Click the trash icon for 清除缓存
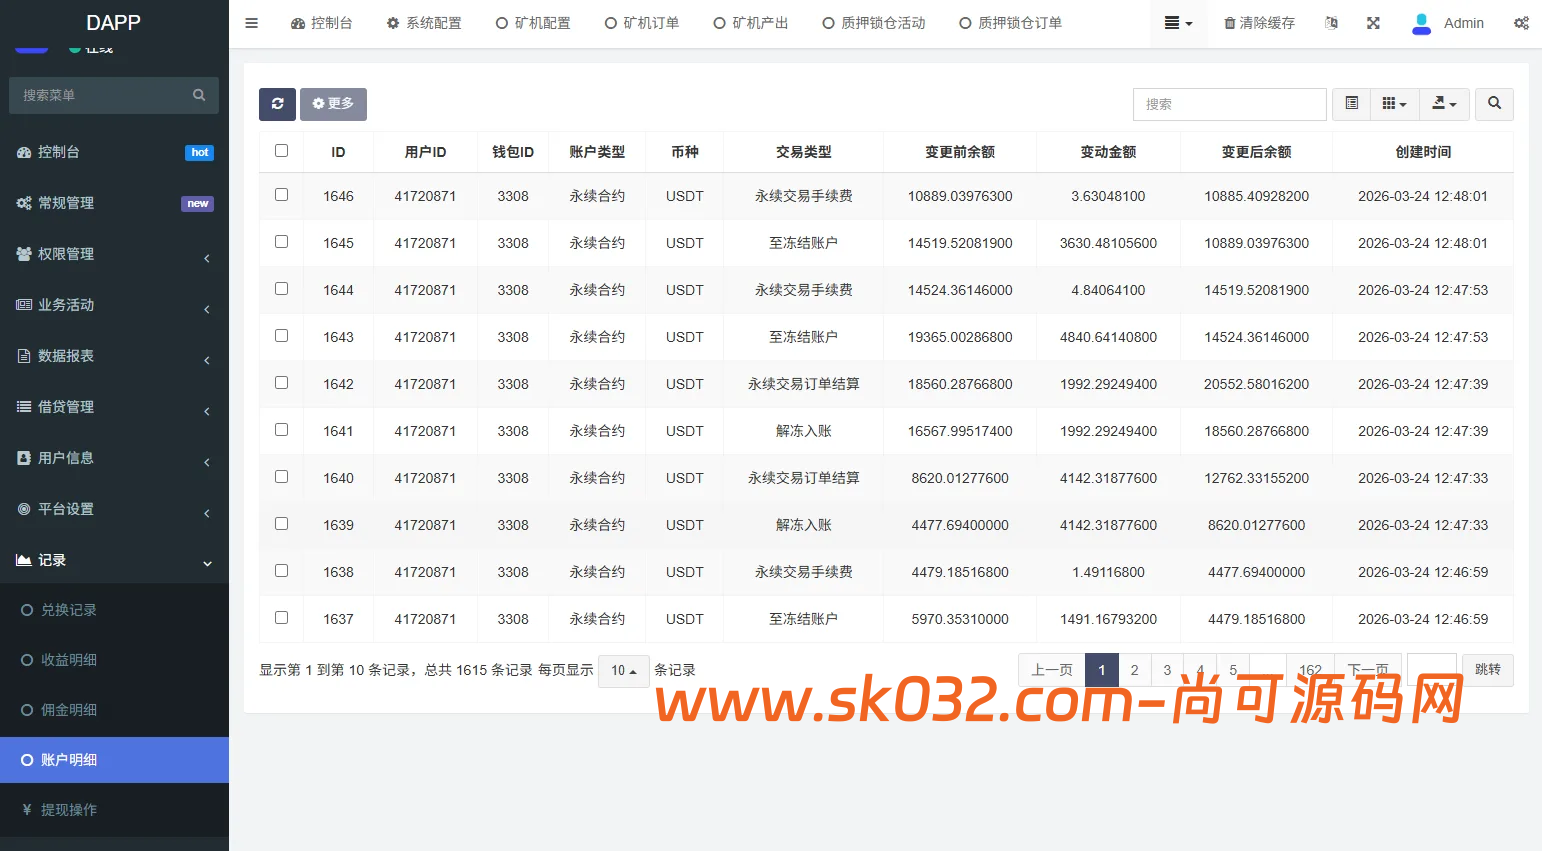 [1229, 23]
